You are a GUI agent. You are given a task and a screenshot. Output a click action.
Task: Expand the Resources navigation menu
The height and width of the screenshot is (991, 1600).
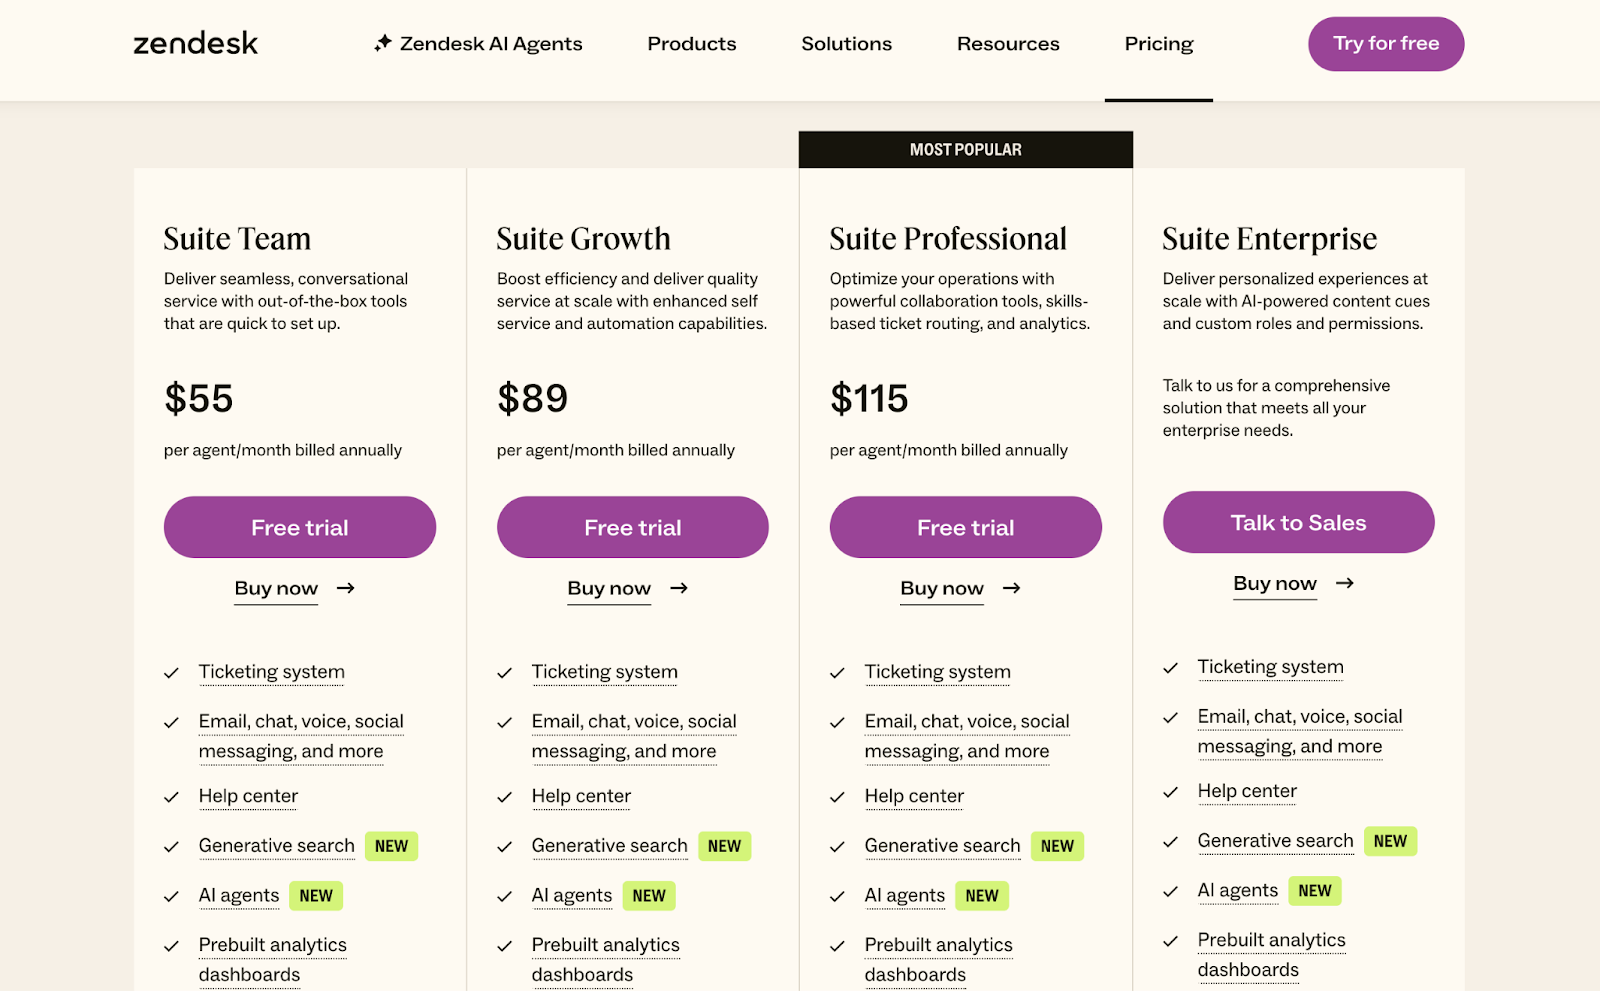tap(1008, 44)
